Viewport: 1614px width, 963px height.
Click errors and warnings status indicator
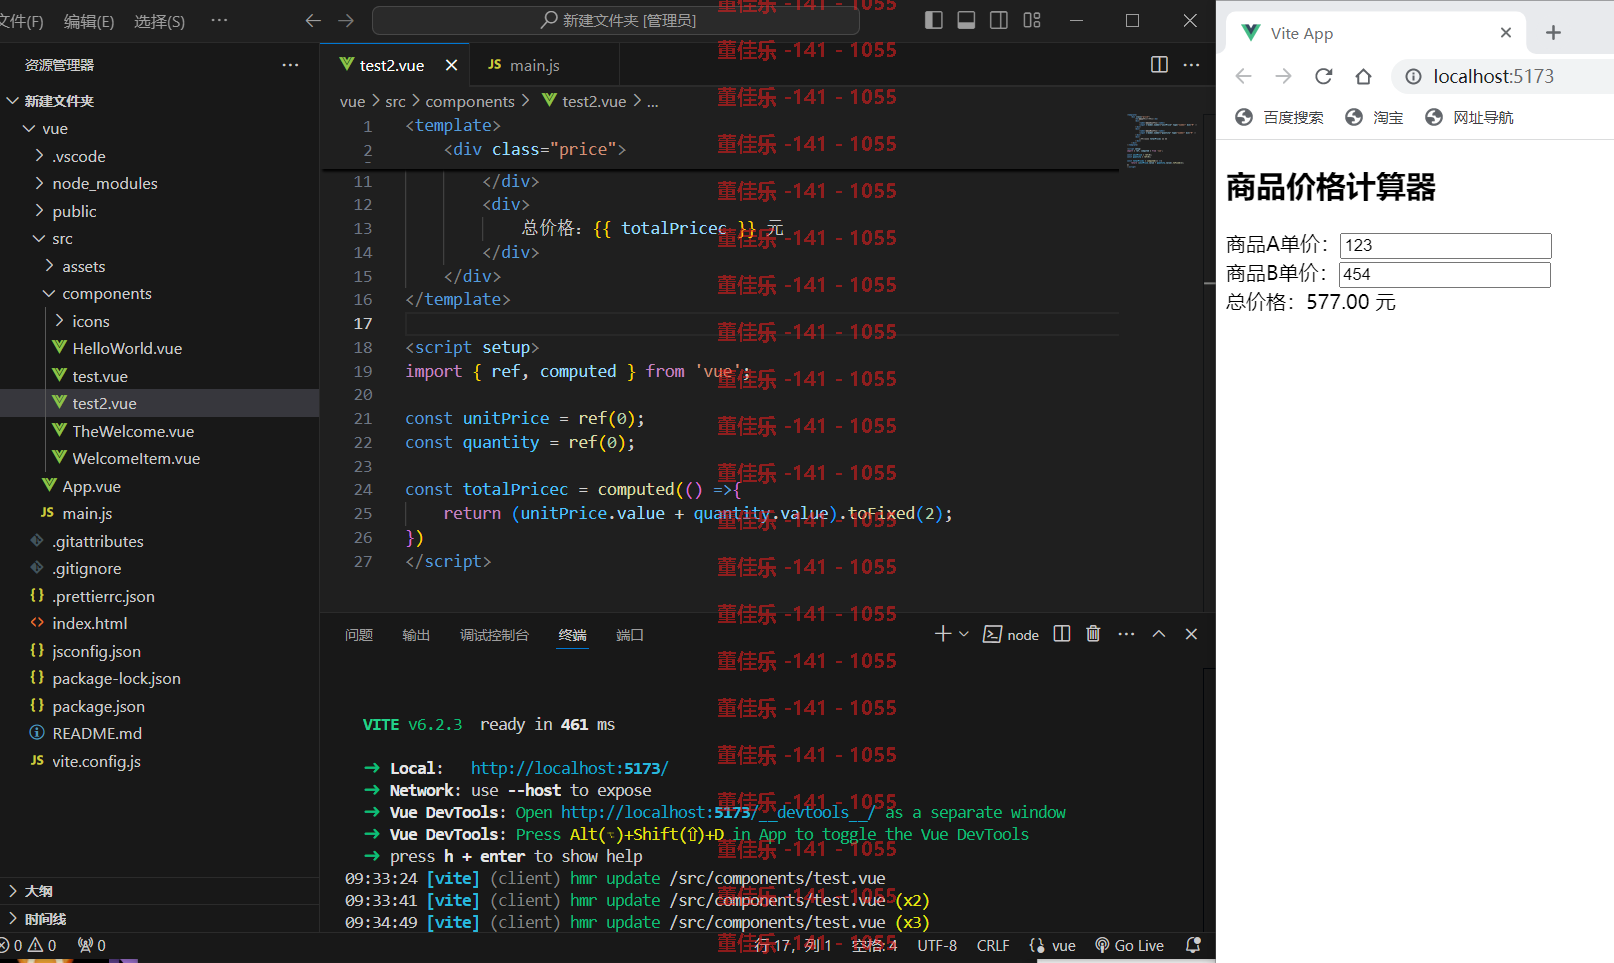[29, 945]
